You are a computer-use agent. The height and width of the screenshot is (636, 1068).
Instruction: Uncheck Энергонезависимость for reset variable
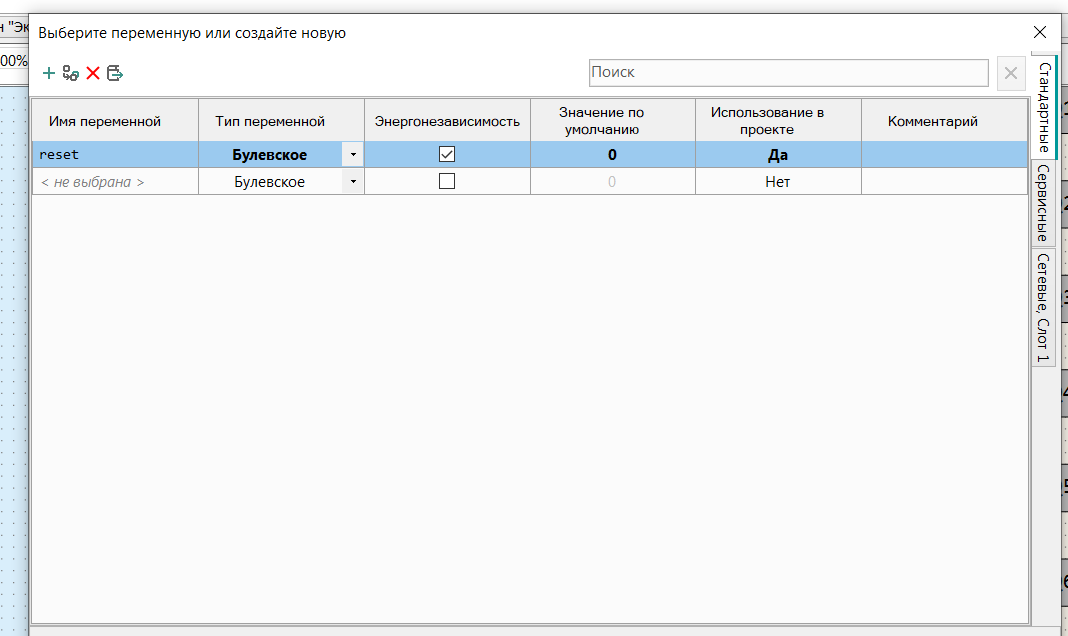(x=447, y=155)
